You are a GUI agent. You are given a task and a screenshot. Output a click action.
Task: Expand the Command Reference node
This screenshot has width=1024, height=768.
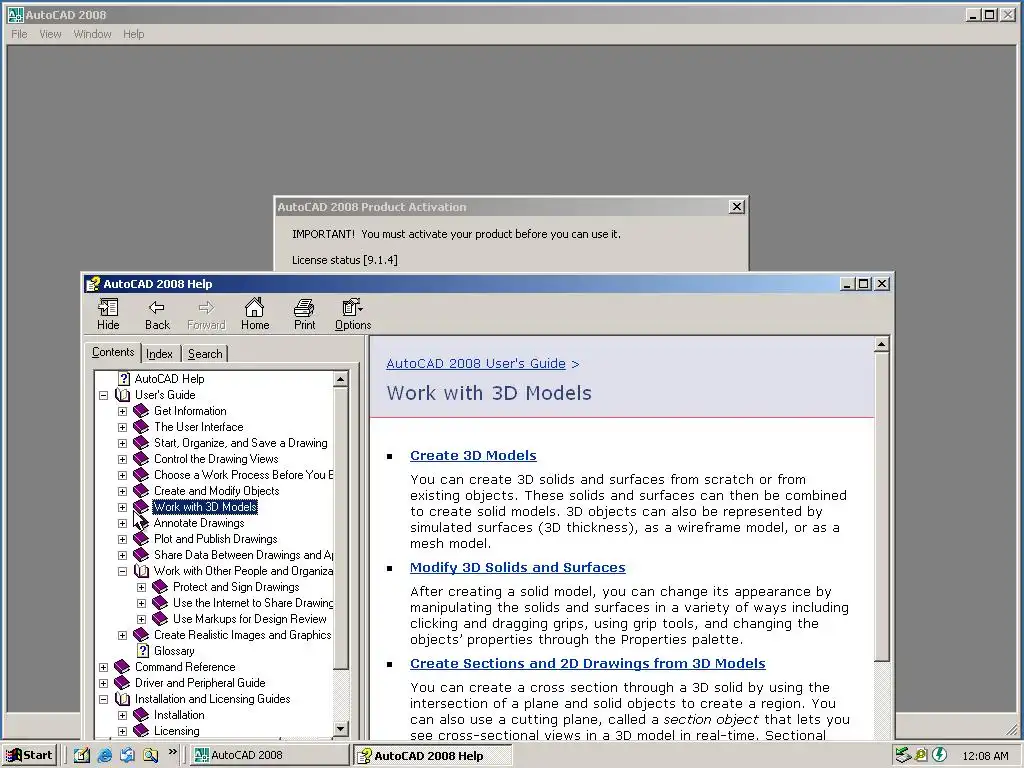pyautogui.click(x=103, y=667)
